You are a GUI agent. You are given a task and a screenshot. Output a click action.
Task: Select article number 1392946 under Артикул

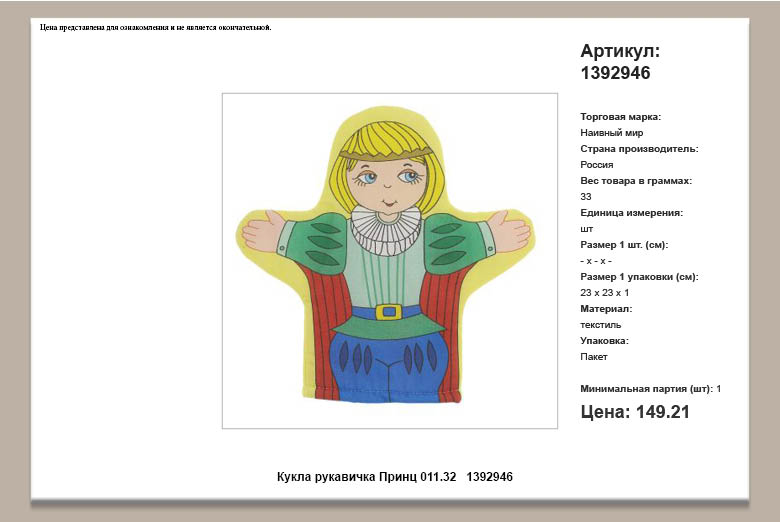615,73
